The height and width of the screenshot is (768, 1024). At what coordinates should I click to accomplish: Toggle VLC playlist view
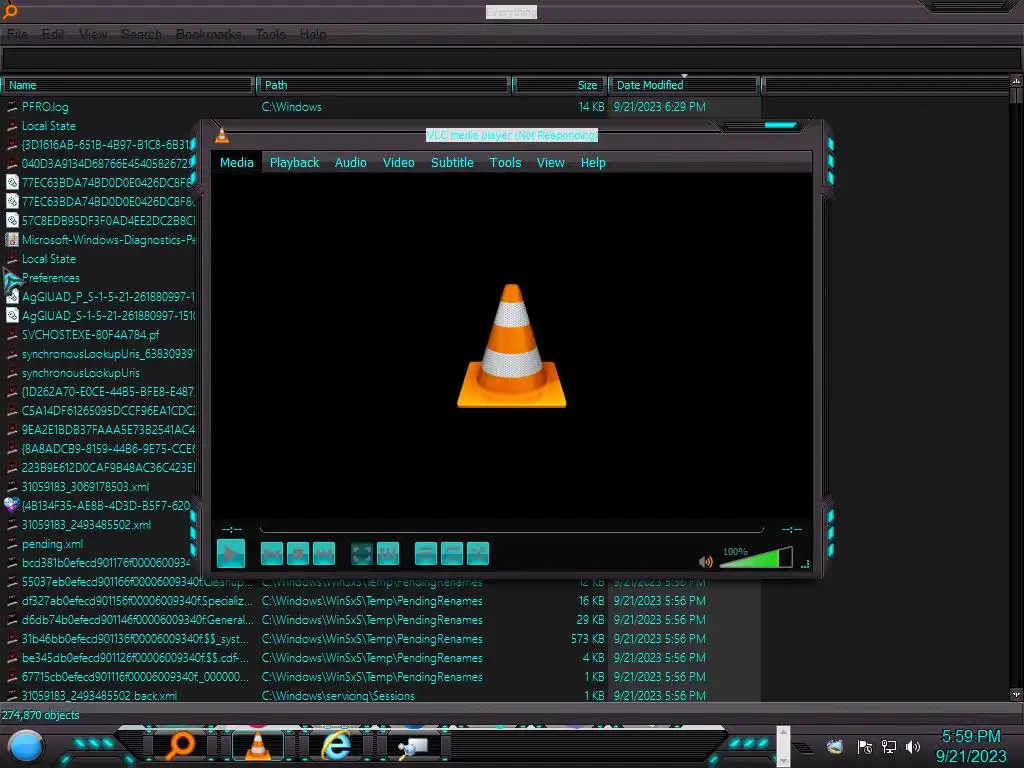pos(426,554)
